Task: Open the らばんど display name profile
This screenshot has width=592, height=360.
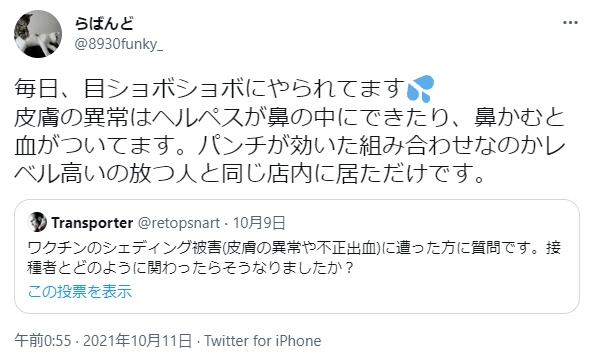Action: point(104,24)
